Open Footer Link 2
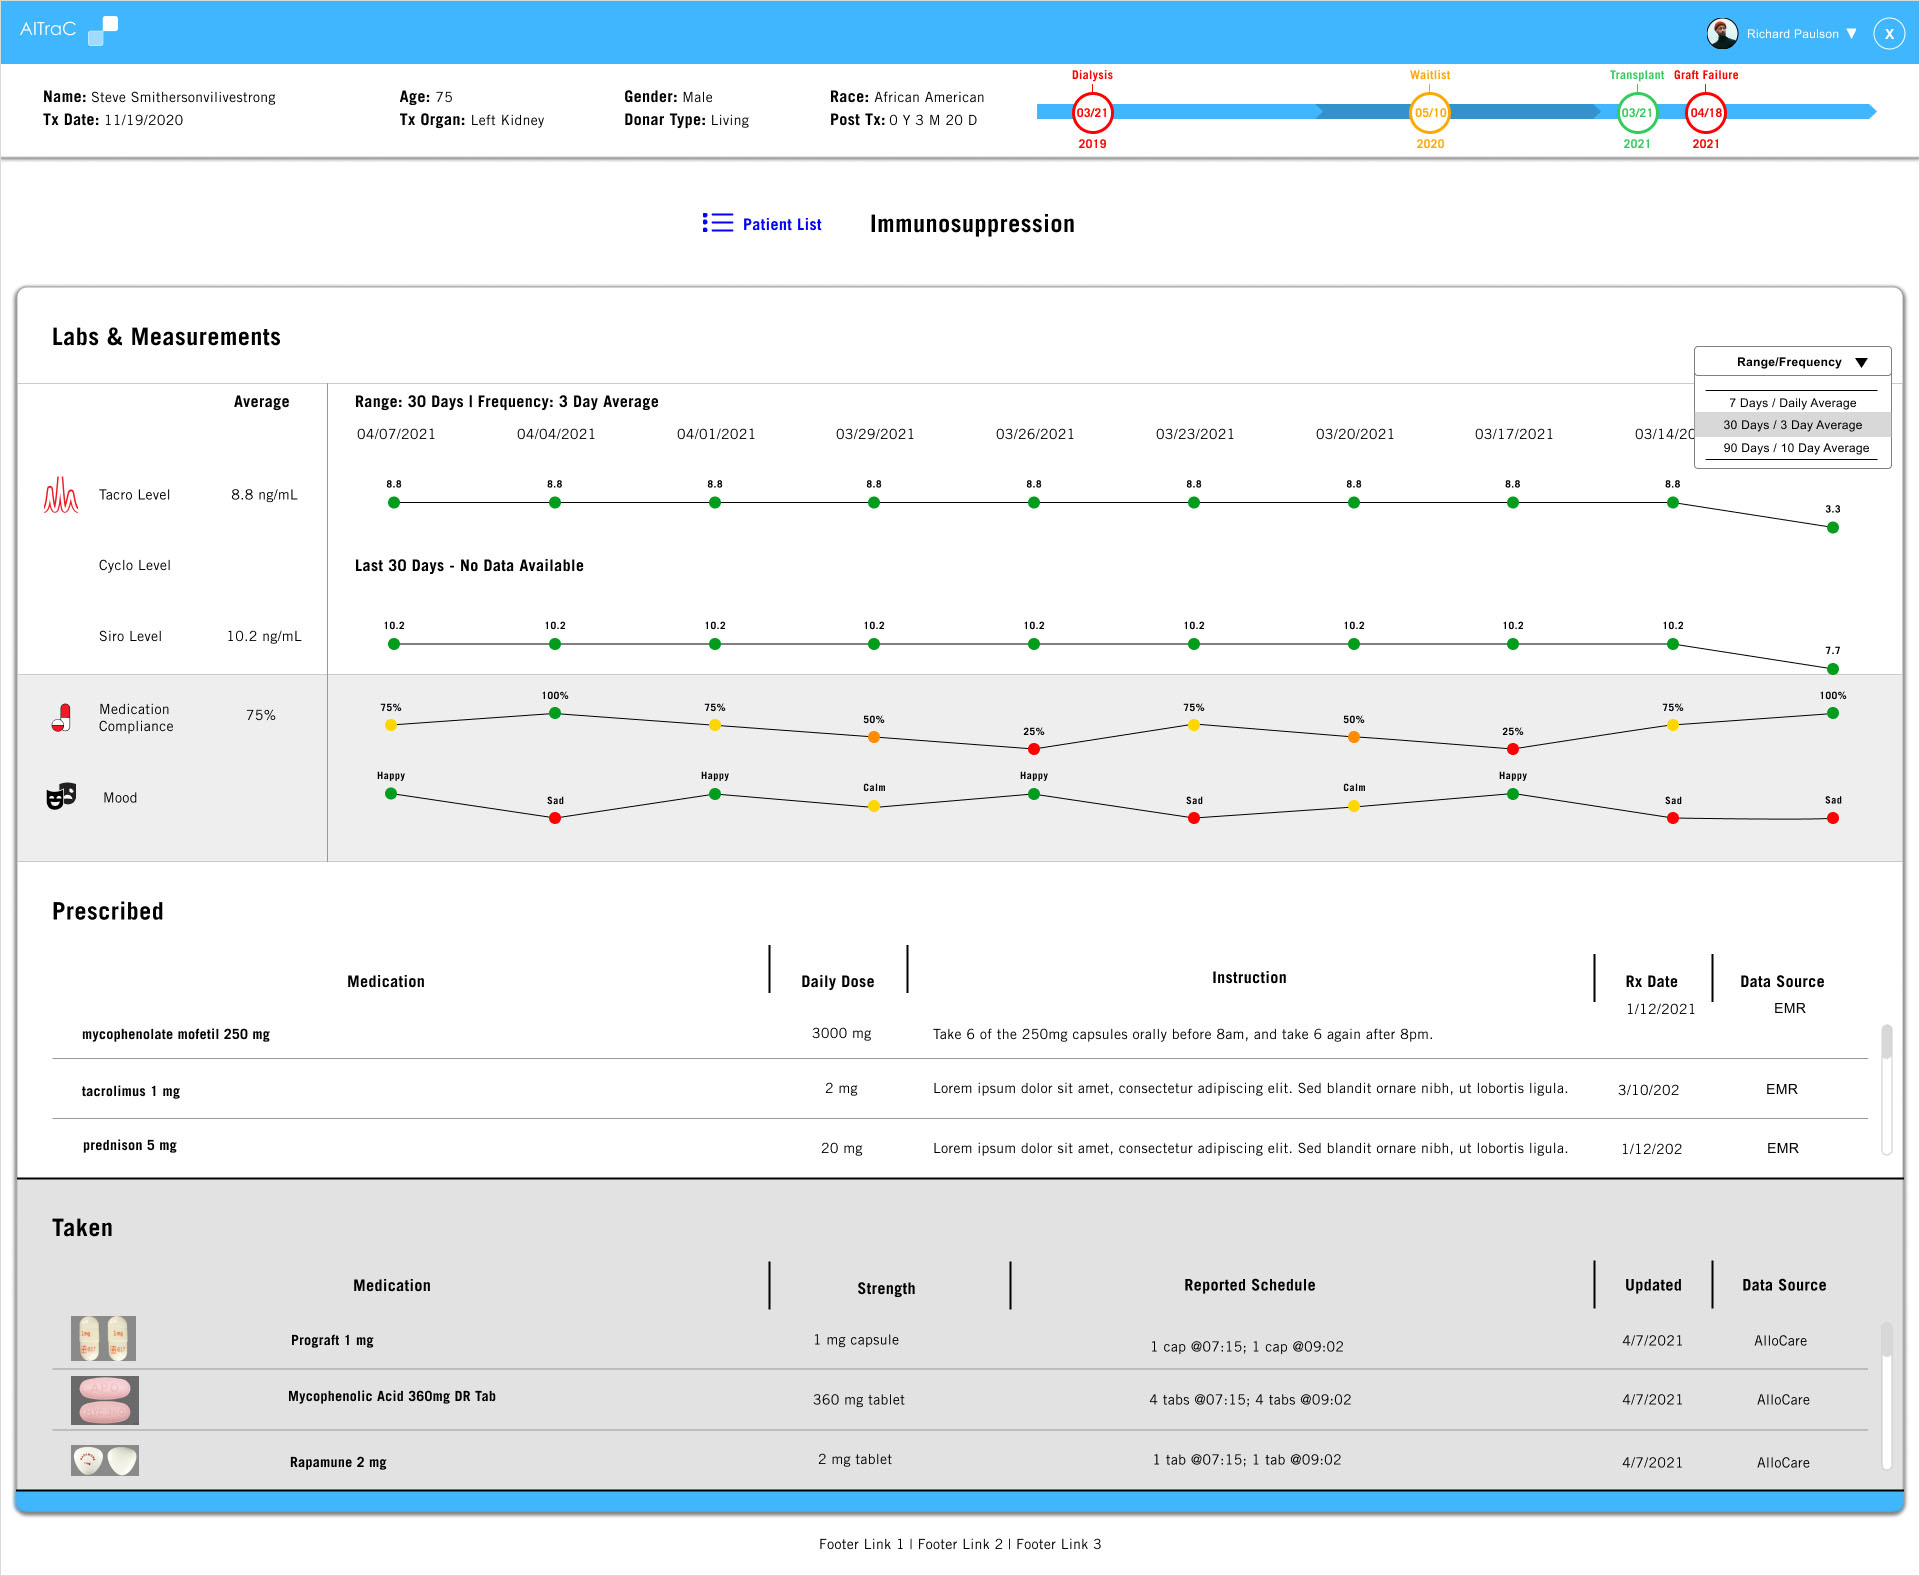The image size is (1920, 1576). point(959,1544)
